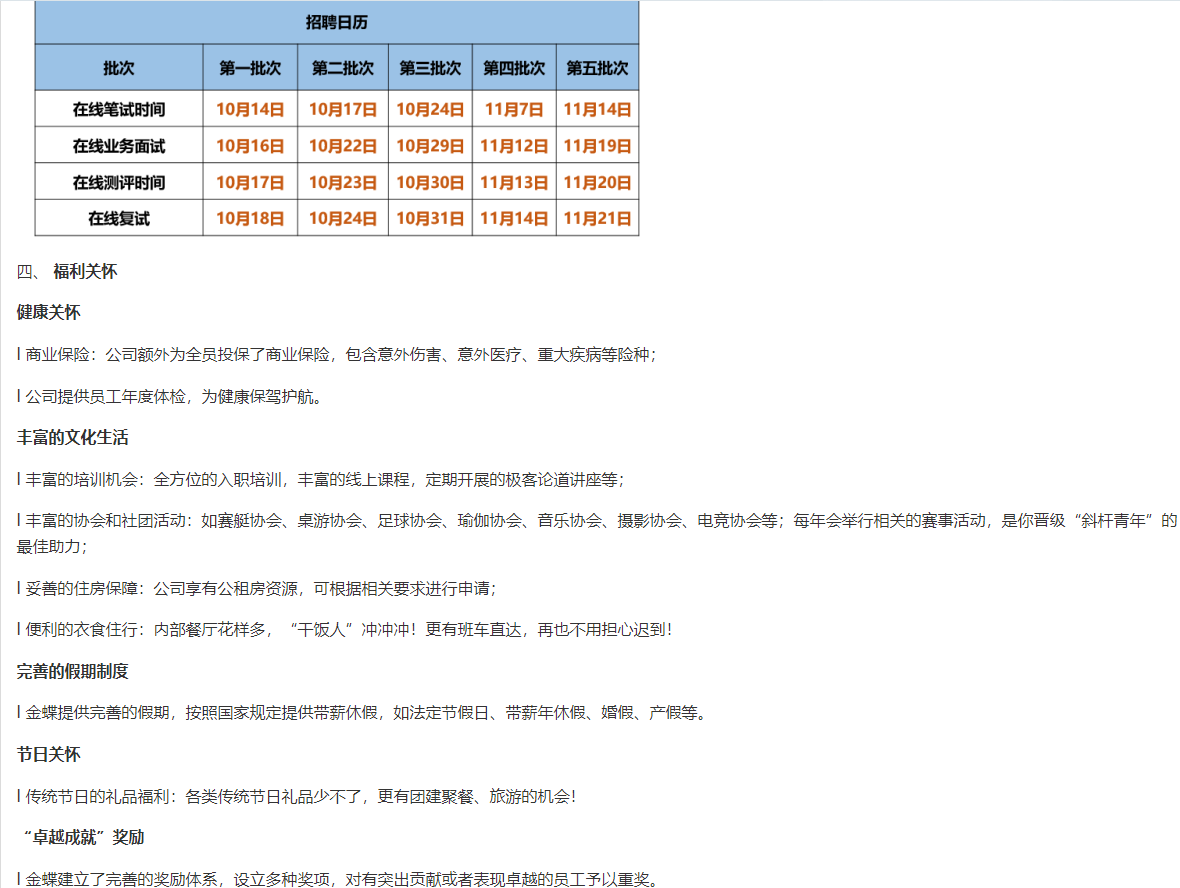This screenshot has height=888, width=1180.
Task: Select the 节日关怀 subheading
Action: 48,754
